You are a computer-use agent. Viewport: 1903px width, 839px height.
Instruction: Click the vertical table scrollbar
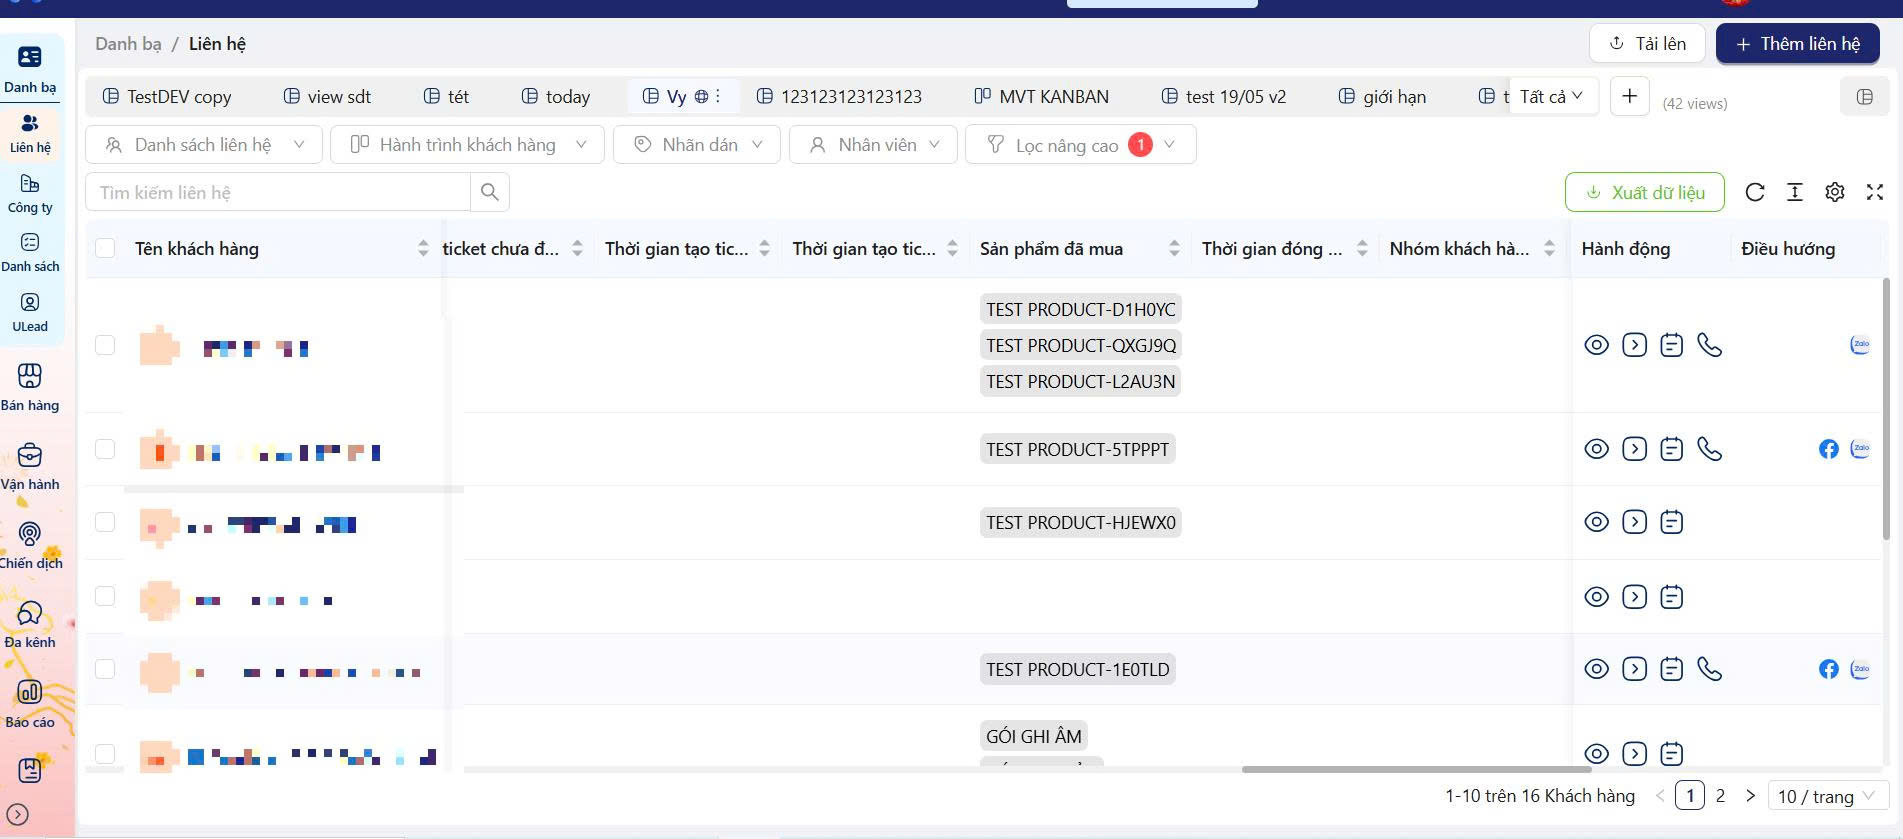click(1886, 408)
